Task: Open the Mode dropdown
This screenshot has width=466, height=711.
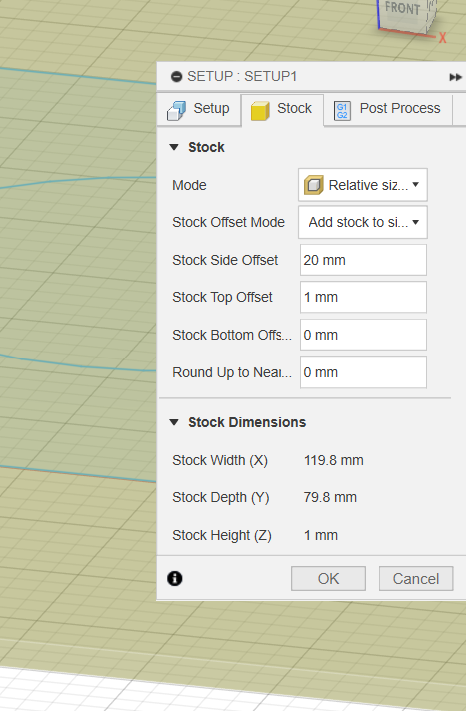Action: (363, 185)
